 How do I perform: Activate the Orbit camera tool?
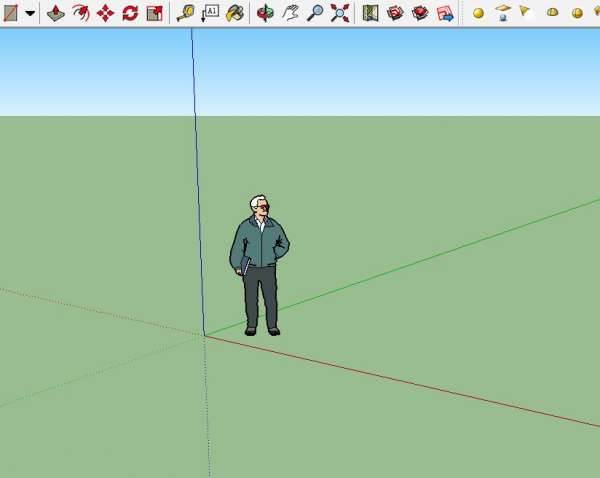click(x=265, y=13)
